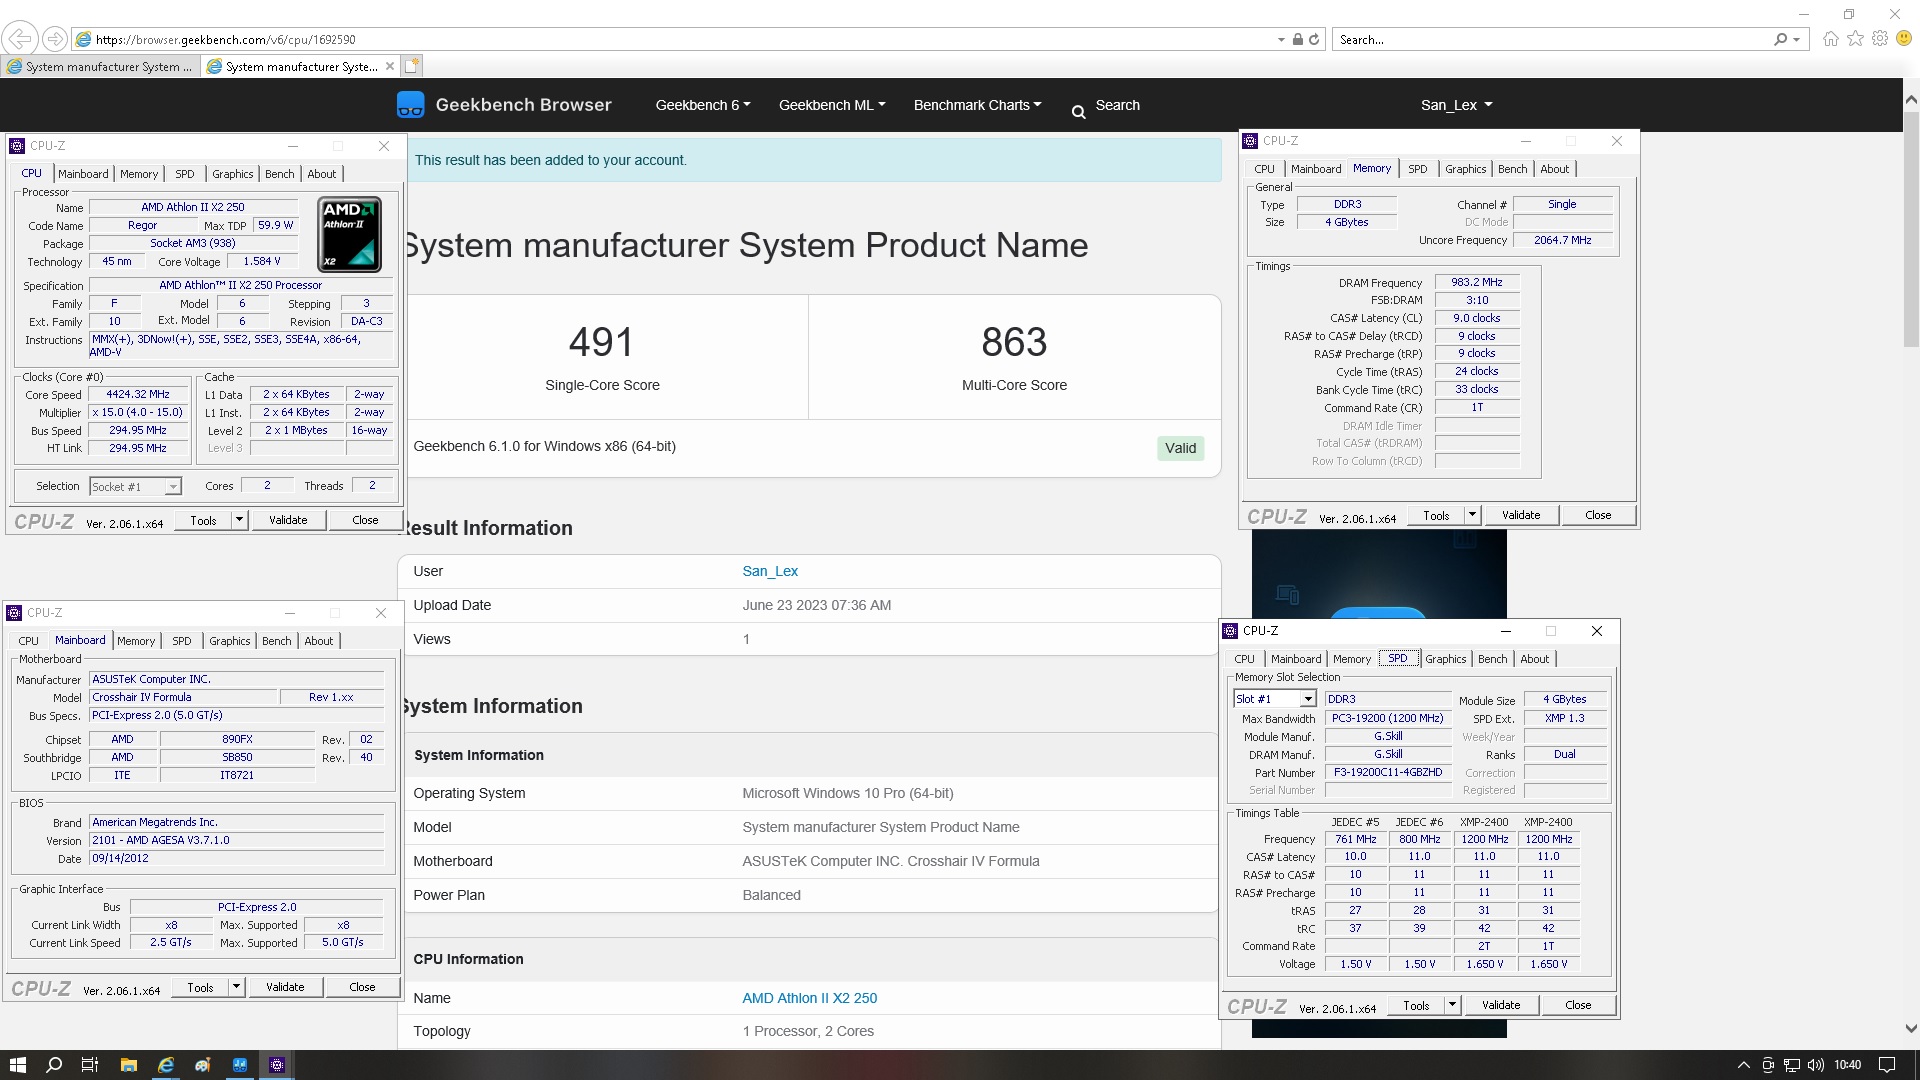Open address bar history dropdown arrow
The height and width of the screenshot is (1080, 1920).
click(1281, 40)
